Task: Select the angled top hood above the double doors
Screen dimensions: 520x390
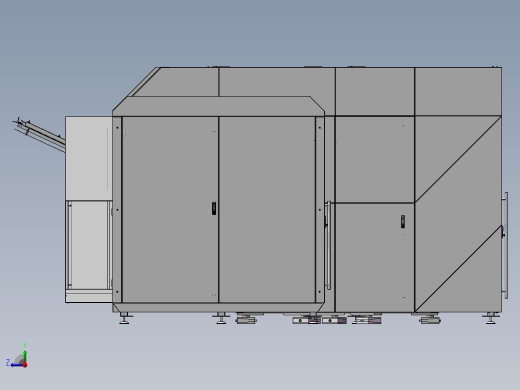Action: pyautogui.click(x=218, y=106)
